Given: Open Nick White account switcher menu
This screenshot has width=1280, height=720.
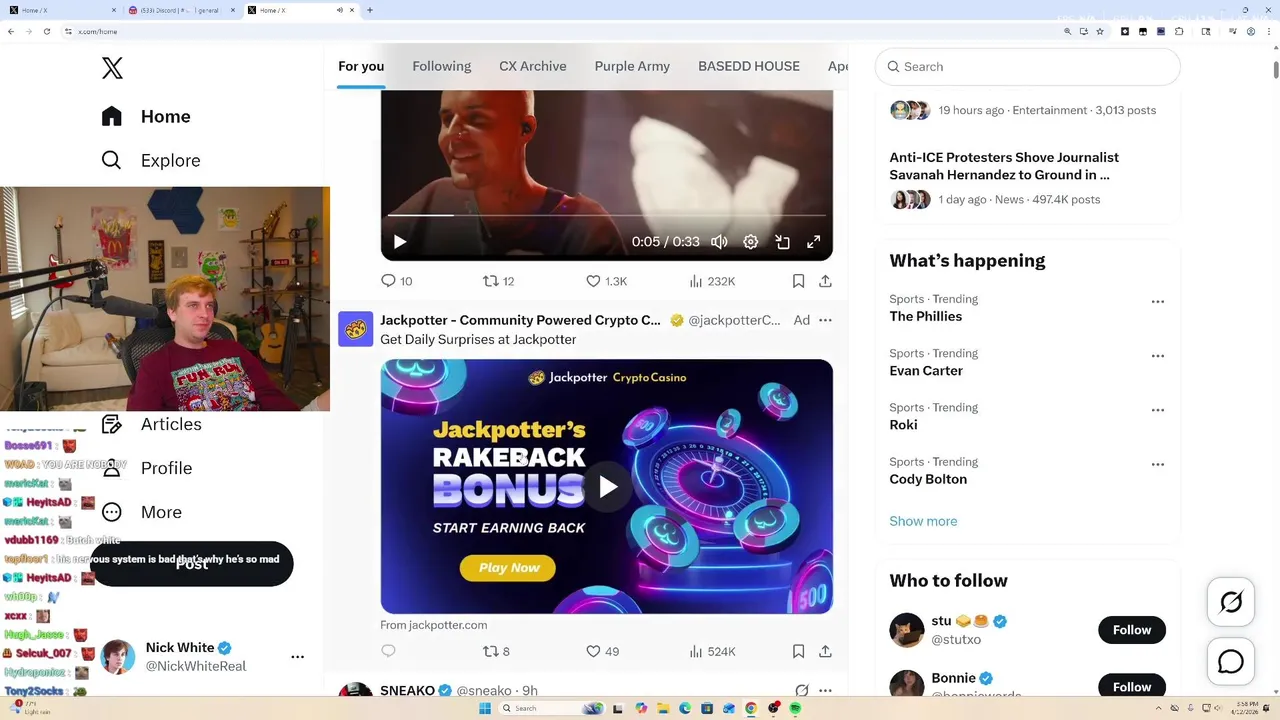Looking at the screenshot, I should 297,657.
